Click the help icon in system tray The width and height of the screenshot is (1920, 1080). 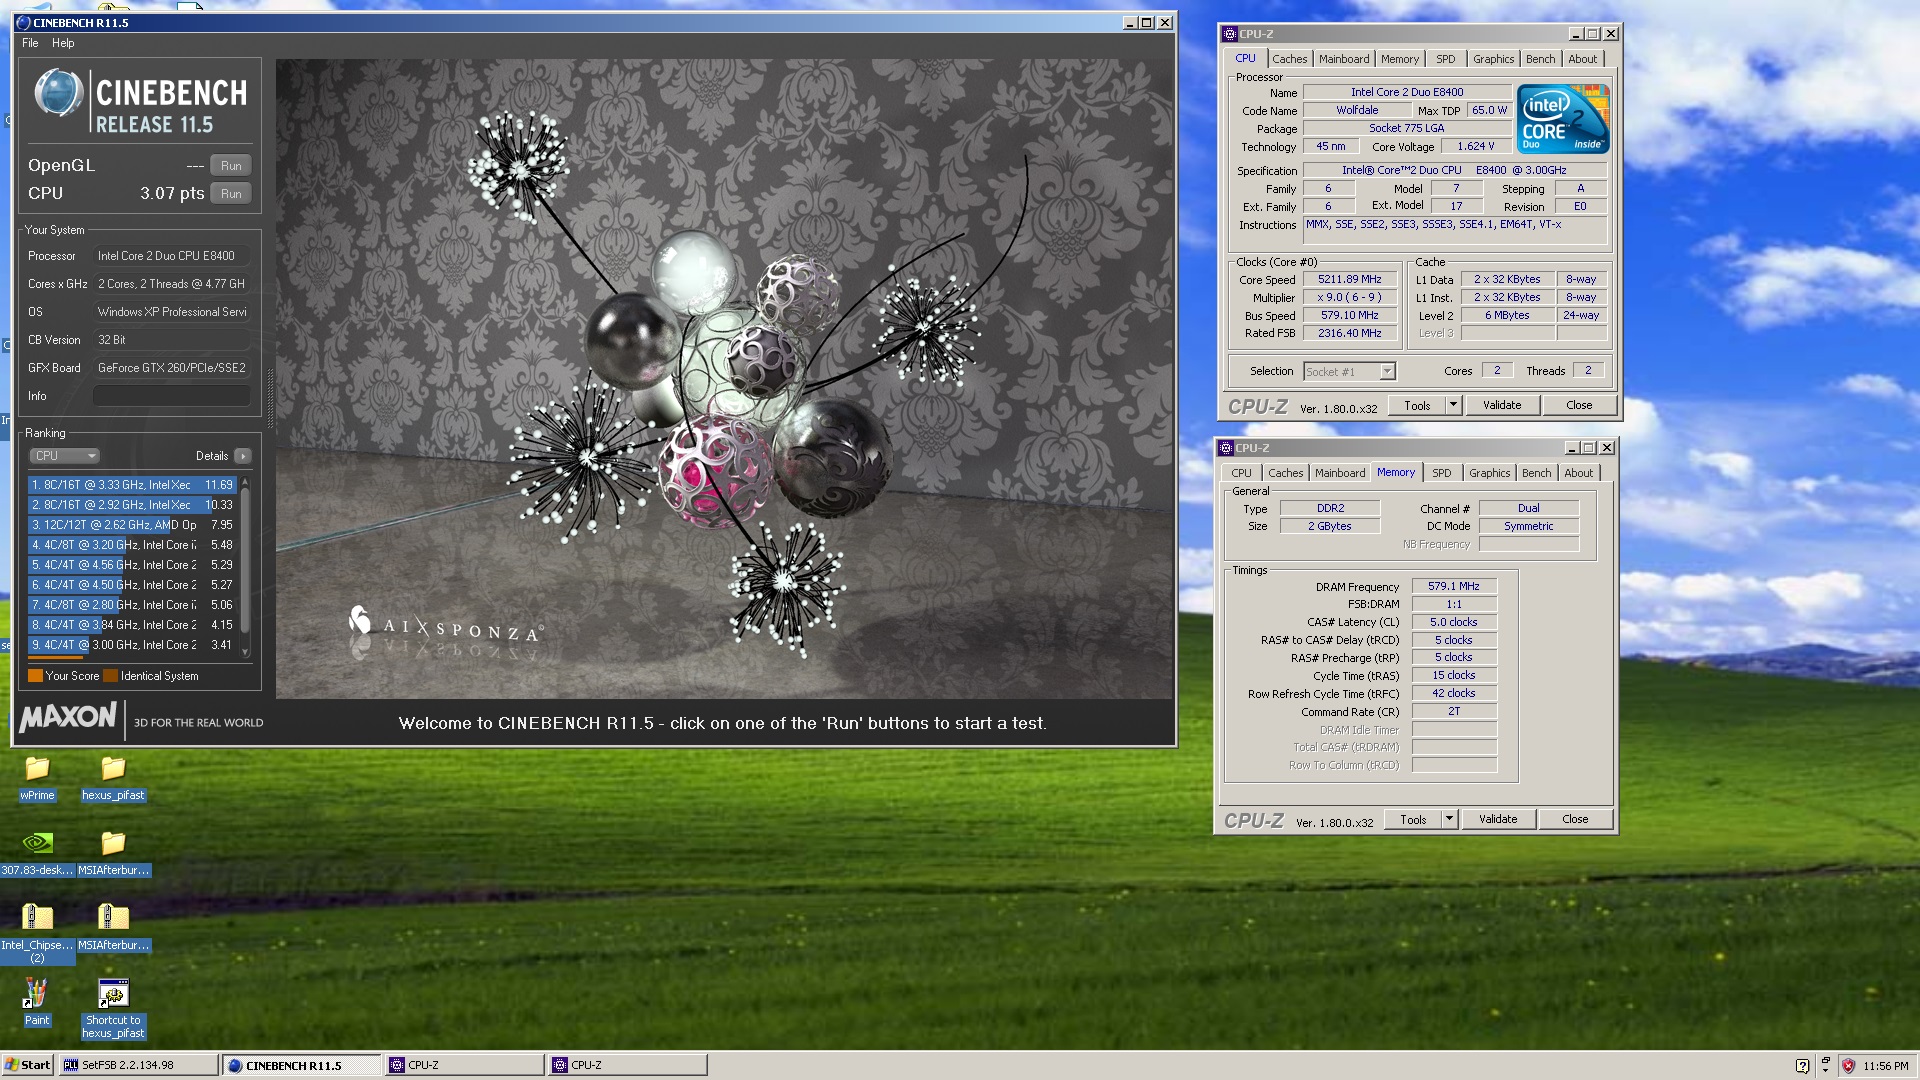1802,1066
